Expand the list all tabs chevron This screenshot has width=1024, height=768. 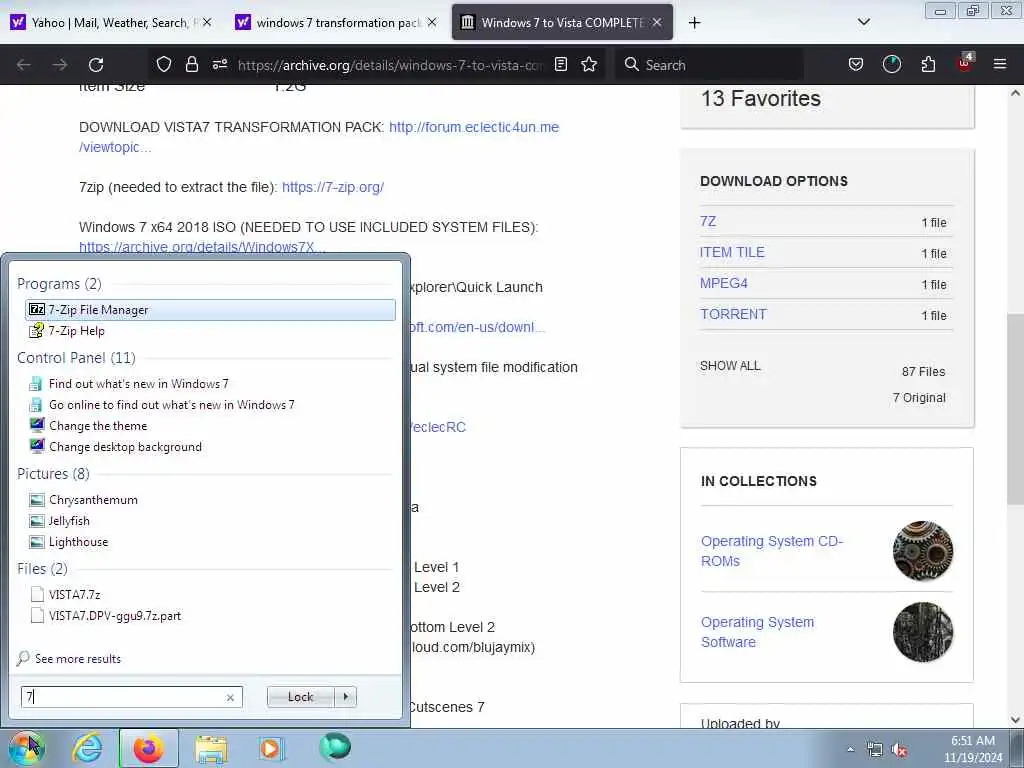click(863, 22)
